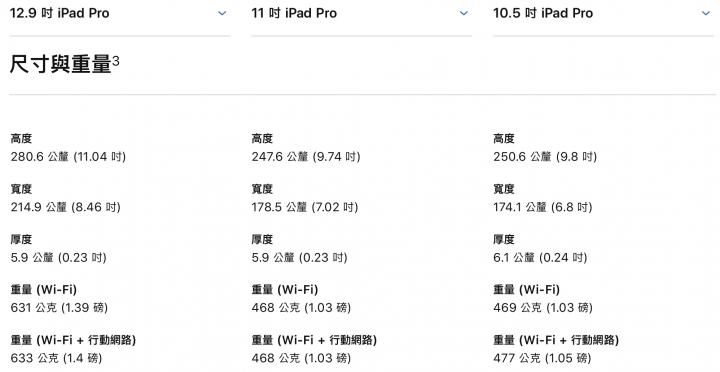Click the chevron beside 12.9 吋 iPad Pro
This screenshot has height=372, width=720.
tap(222, 13)
